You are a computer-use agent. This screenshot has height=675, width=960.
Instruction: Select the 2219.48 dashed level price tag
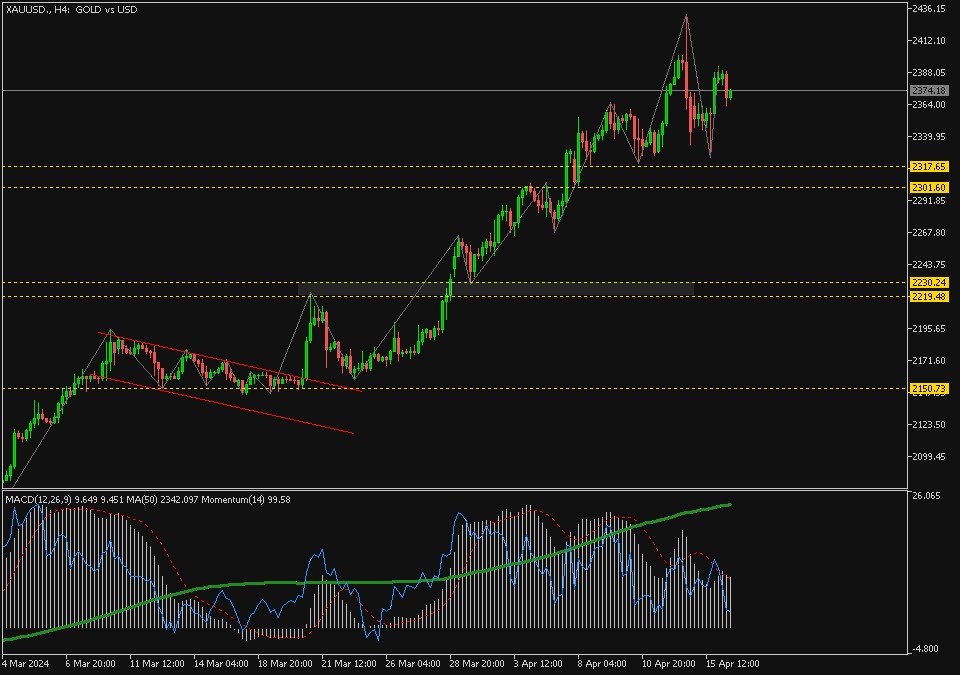tap(928, 296)
